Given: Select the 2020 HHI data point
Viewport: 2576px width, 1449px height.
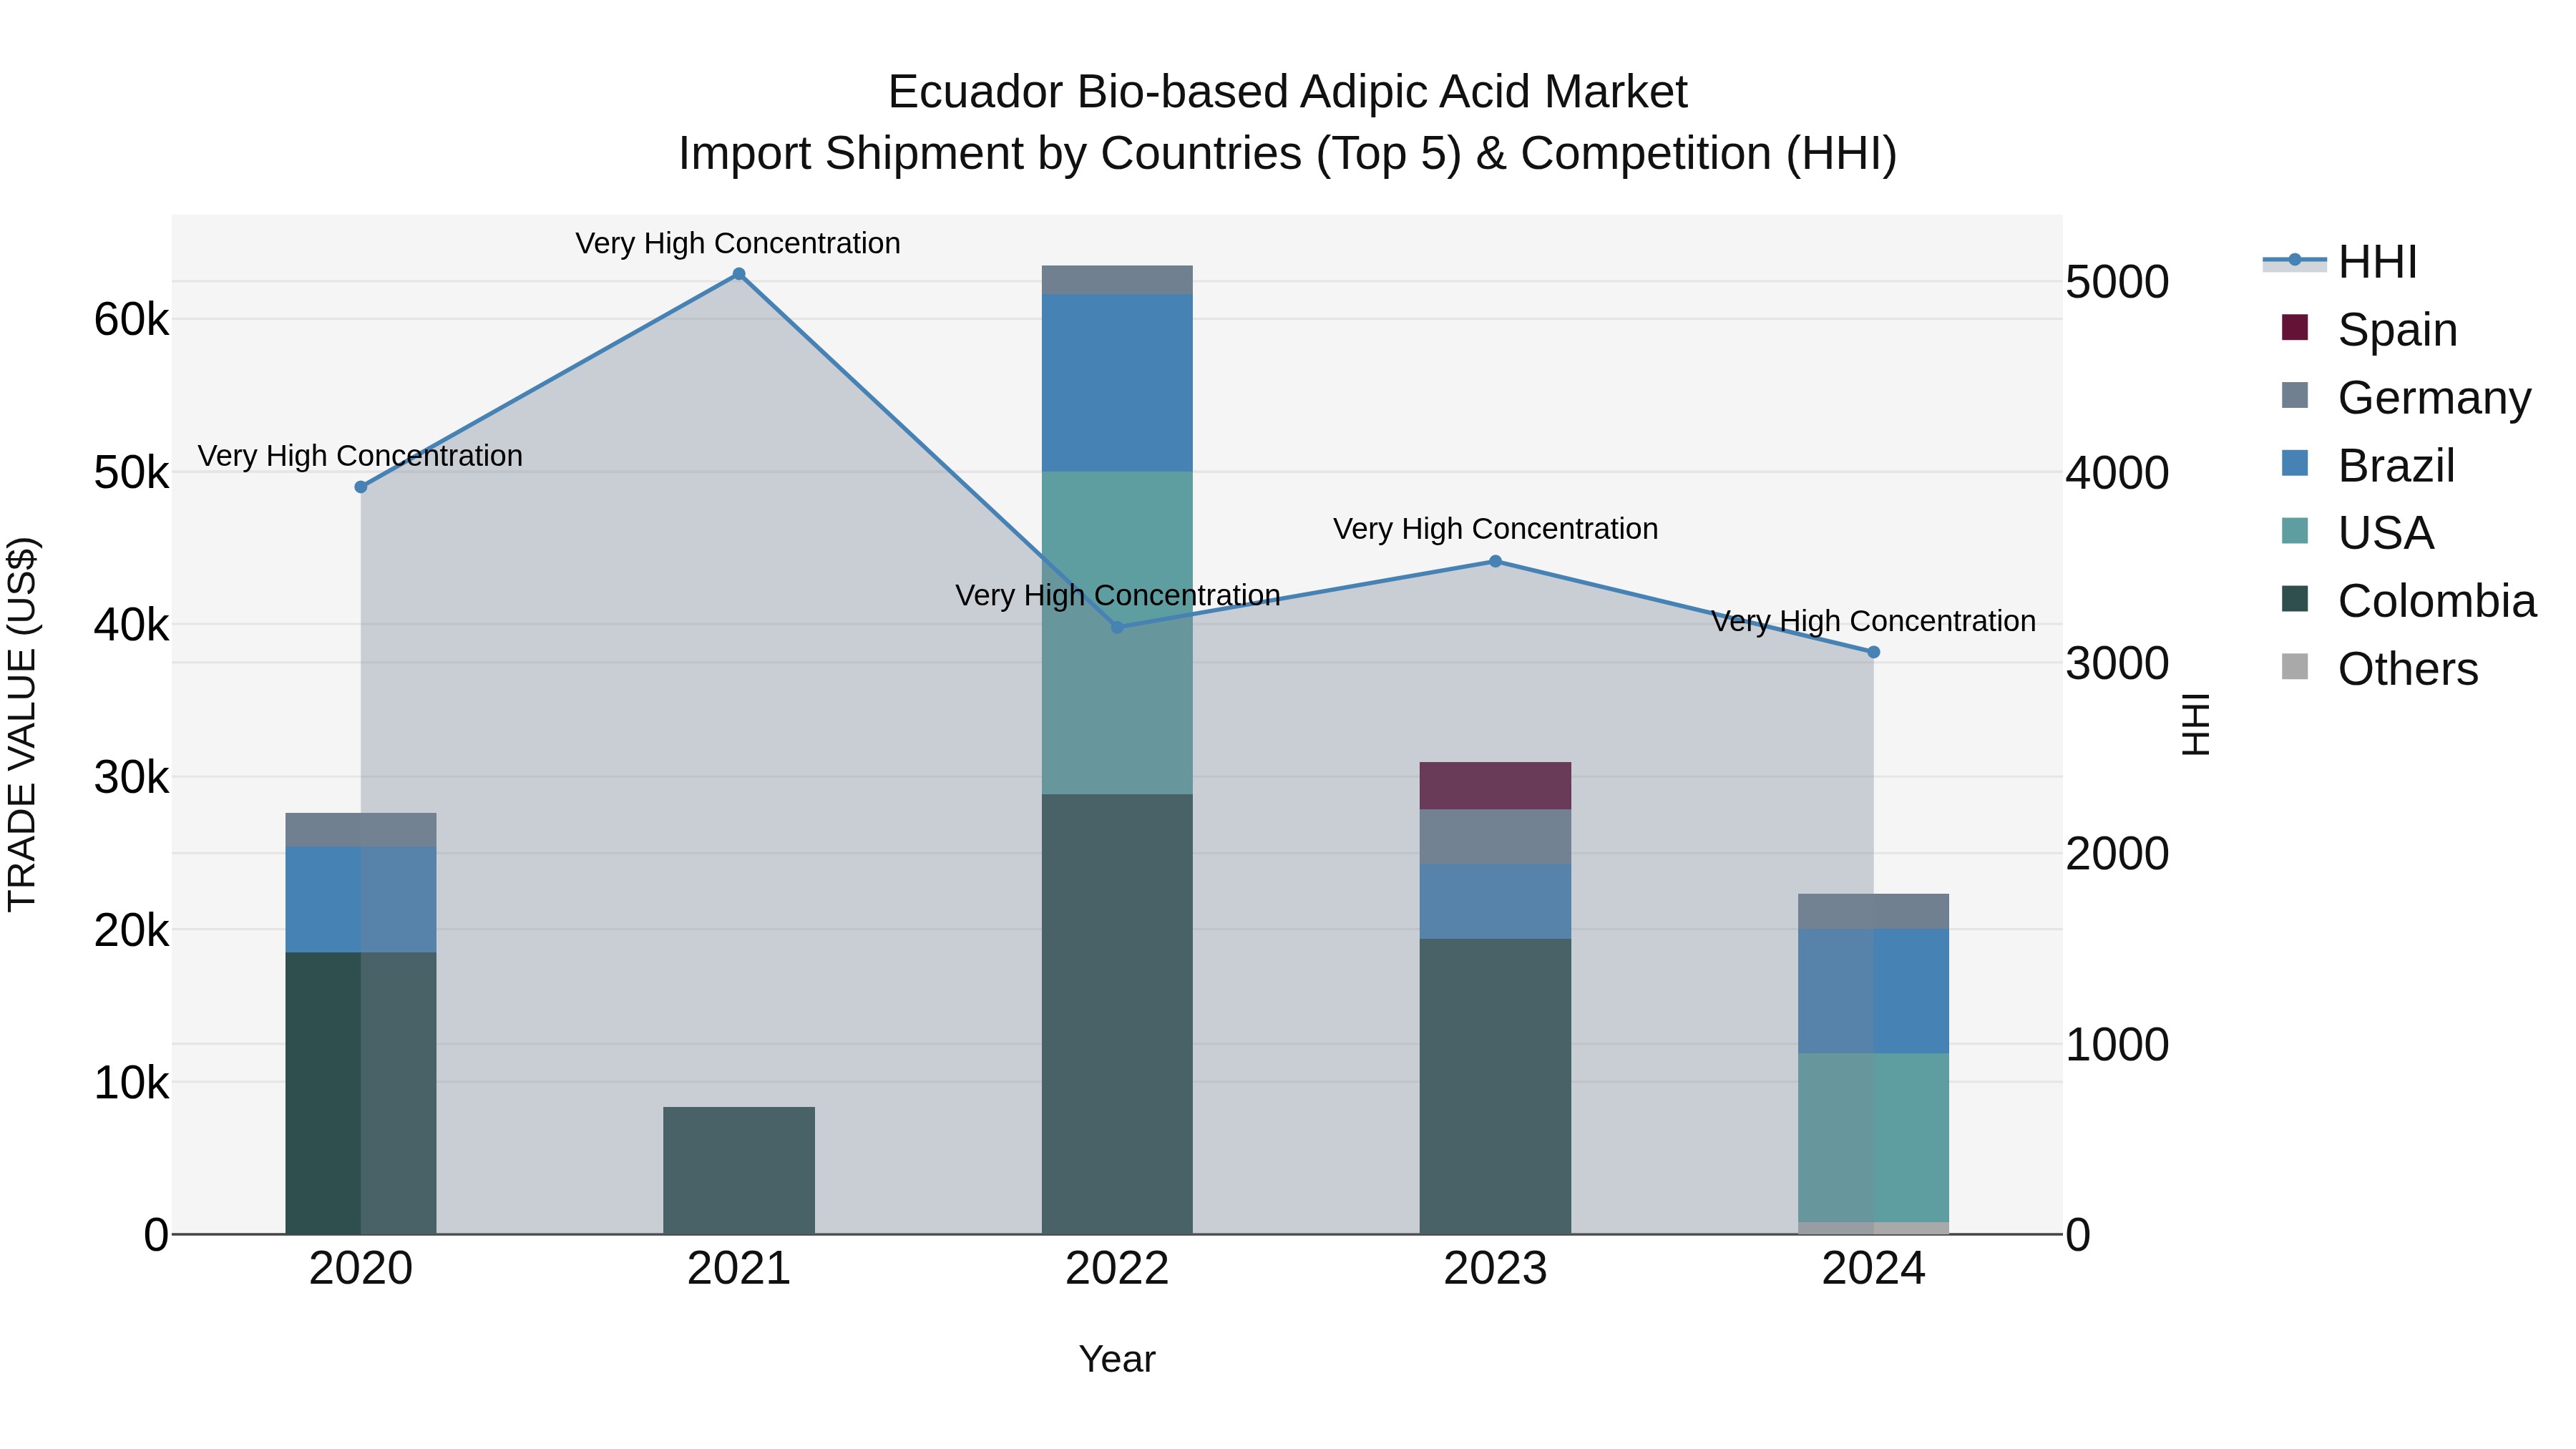Looking at the screenshot, I should (x=361, y=487).
